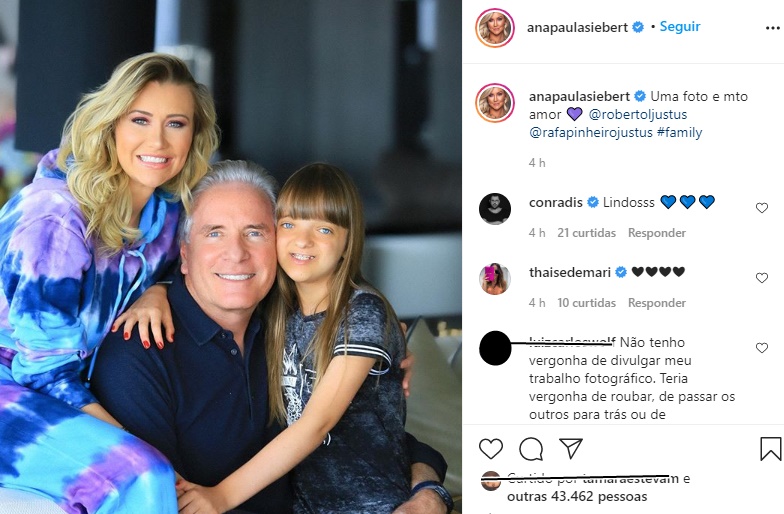View the 21 curtidas on conradis comment
The image size is (784, 514).
(586, 233)
